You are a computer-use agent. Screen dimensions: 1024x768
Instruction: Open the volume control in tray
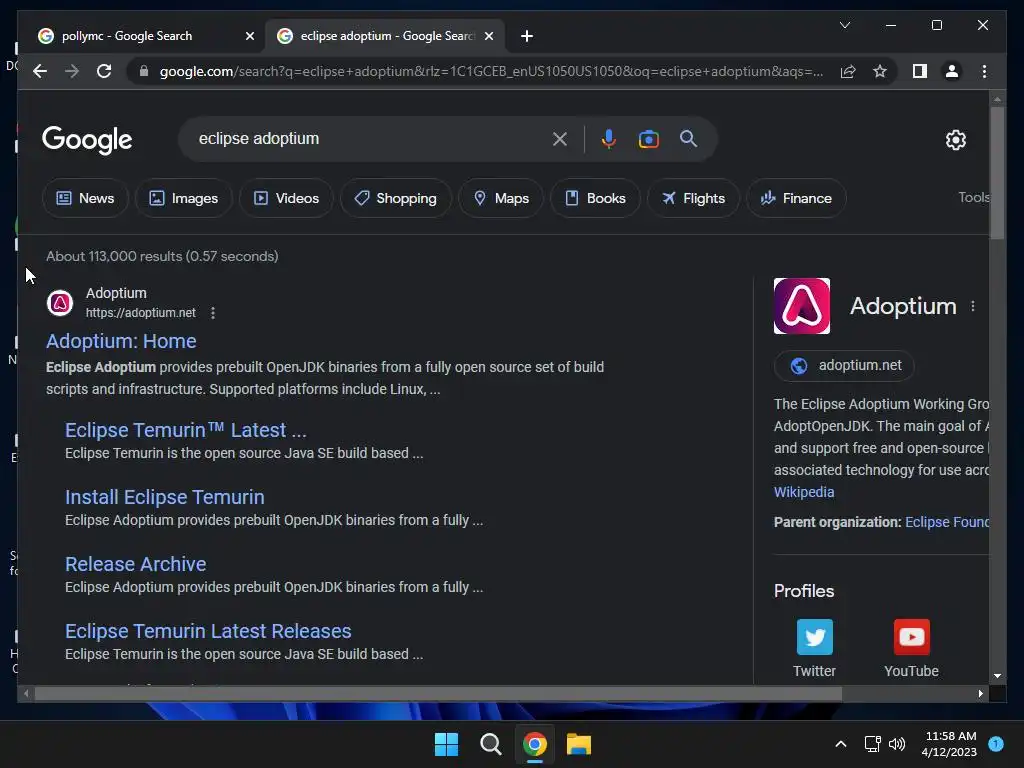[897, 744]
